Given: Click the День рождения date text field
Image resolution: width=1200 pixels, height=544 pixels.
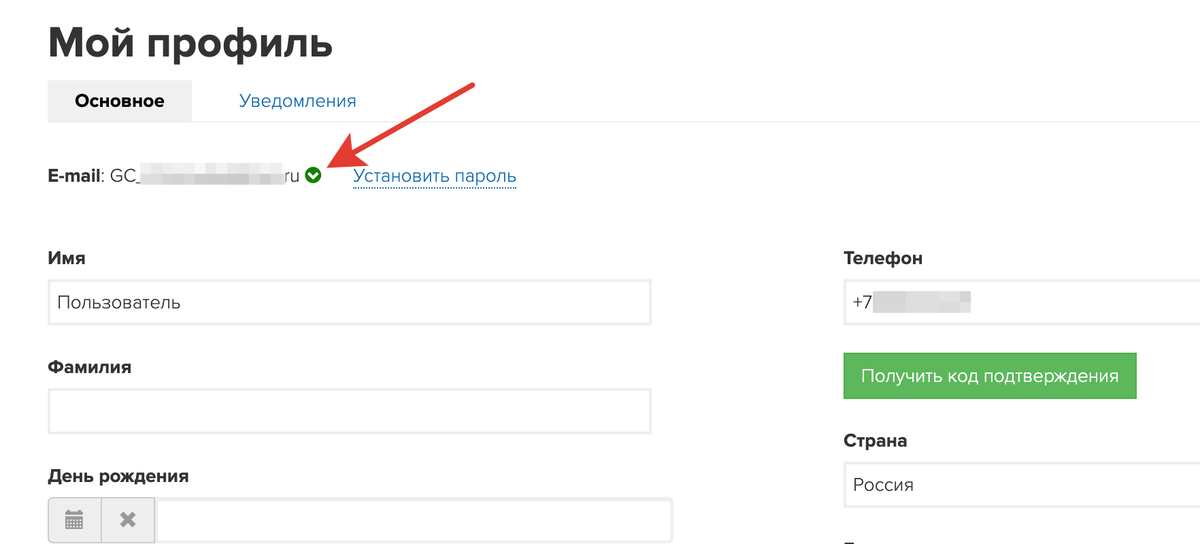Looking at the screenshot, I should tap(413, 520).
